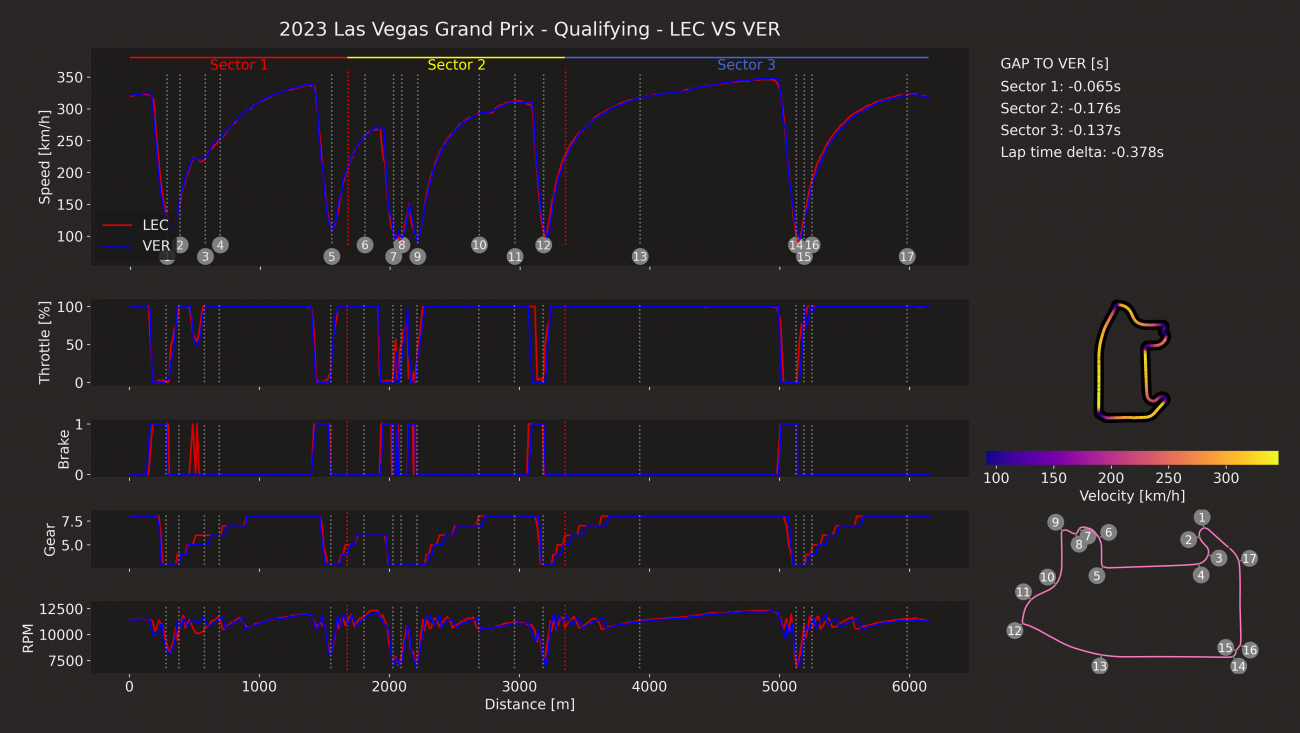The height and width of the screenshot is (733, 1300).
Task: Select the LEC legend entry
Action: (135, 225)
